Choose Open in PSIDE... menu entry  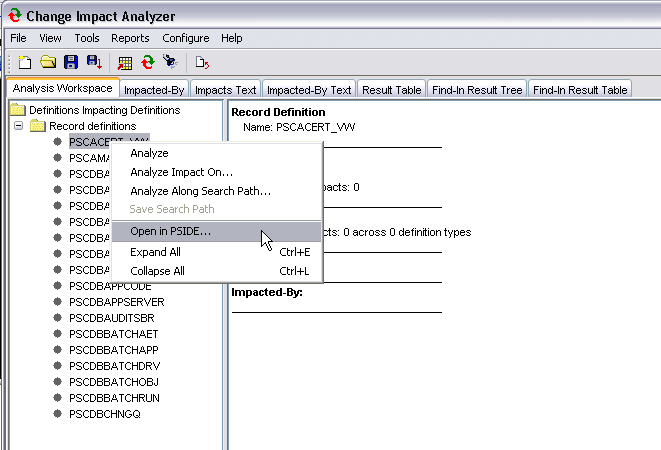[x=217, y=232]
